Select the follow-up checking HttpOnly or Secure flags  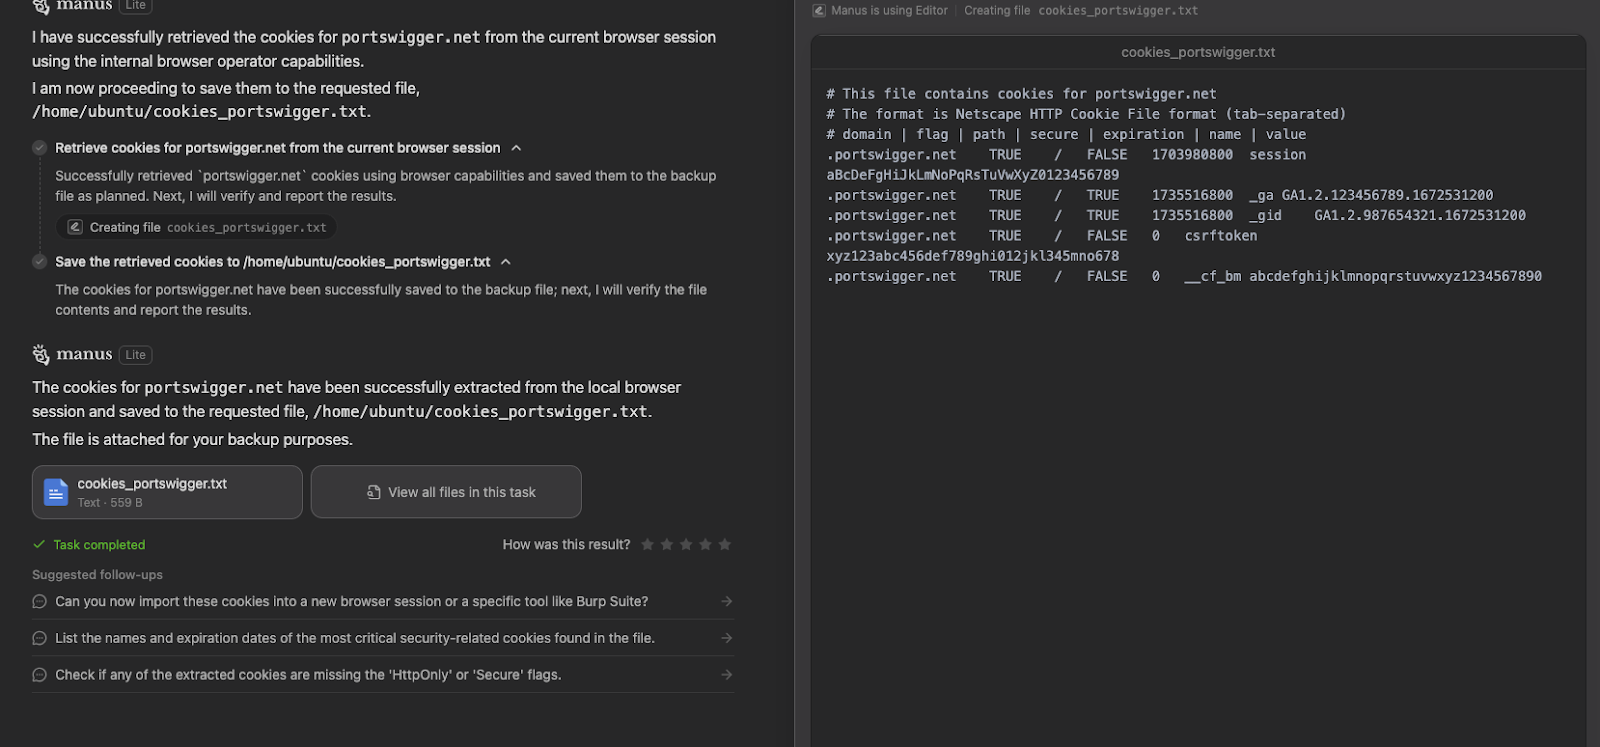coord(383,675)
